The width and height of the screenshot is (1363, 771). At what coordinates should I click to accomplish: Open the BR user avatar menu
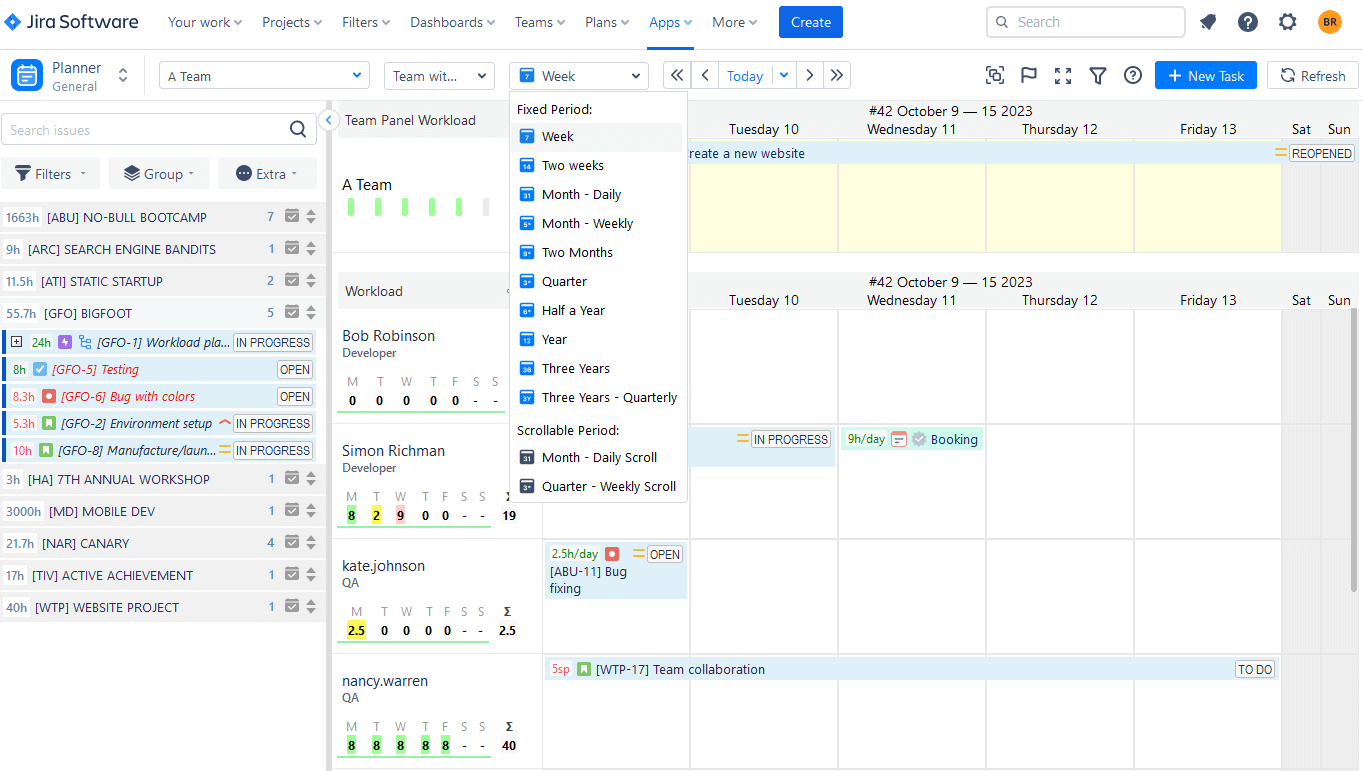coord(1329,22)
